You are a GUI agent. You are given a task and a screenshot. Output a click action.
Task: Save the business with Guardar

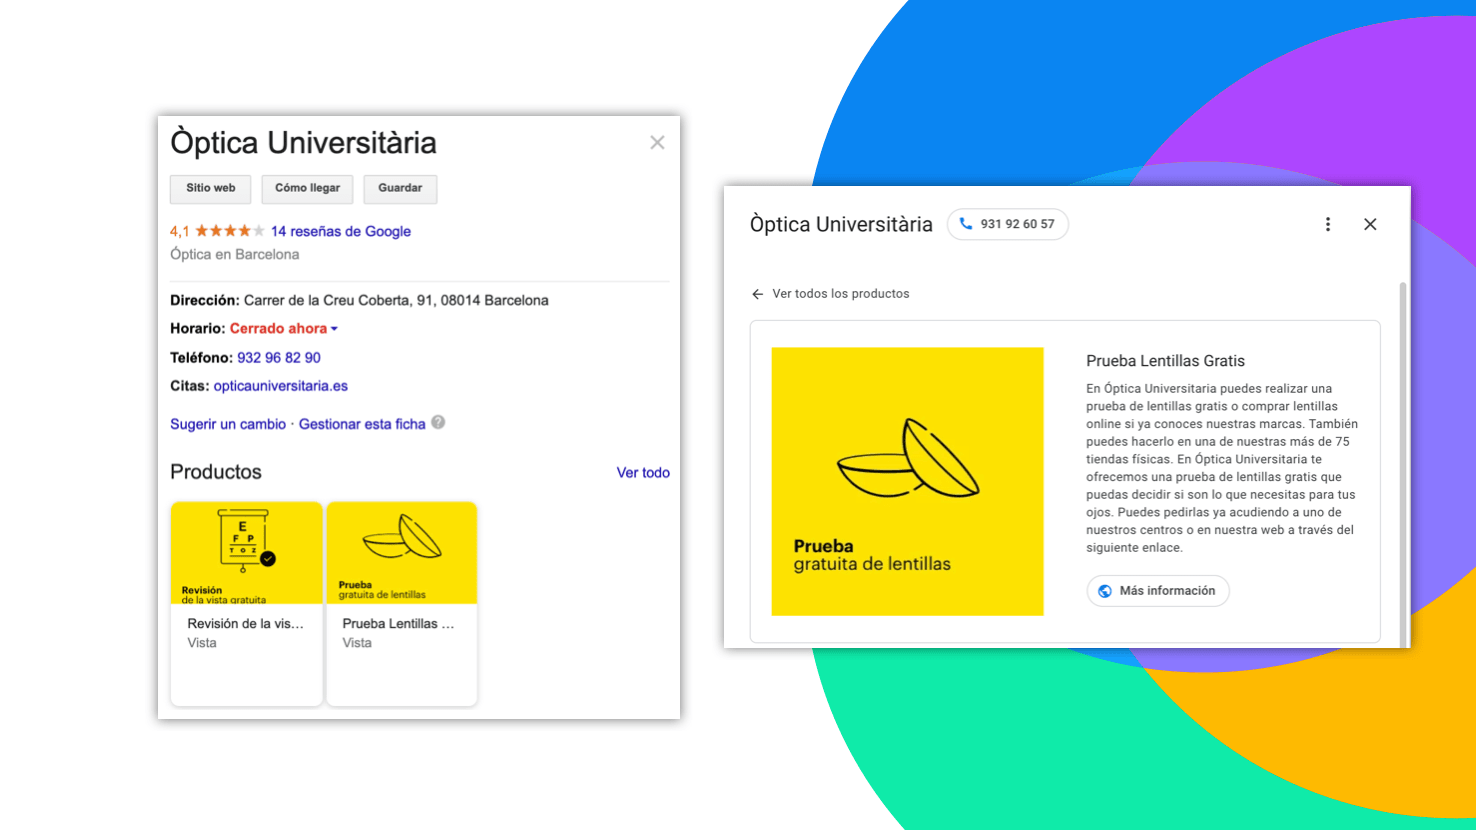(x=400, y=189)
